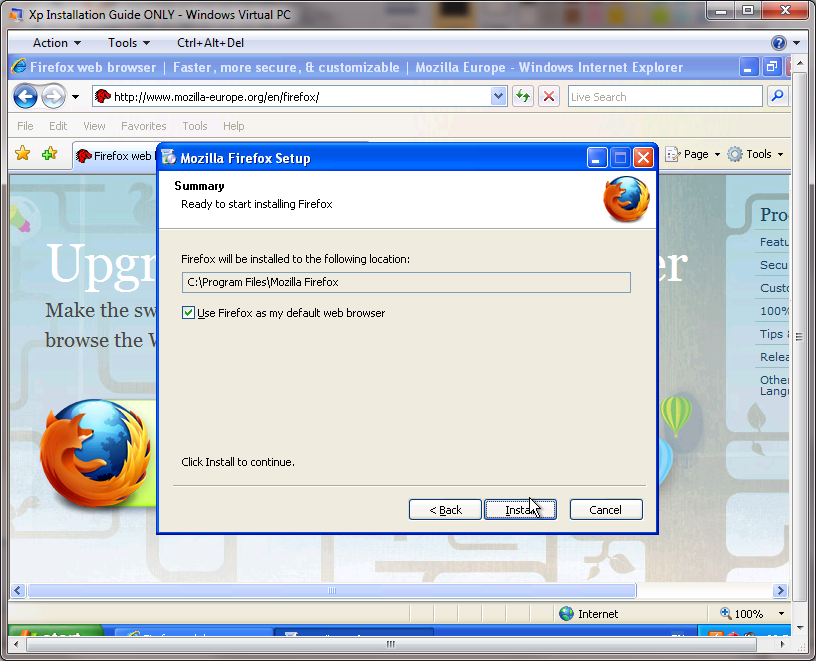Click the IE horizontal scroll left arrow
Viewport: 816px width, 661px height.
[x=18, y=590]
